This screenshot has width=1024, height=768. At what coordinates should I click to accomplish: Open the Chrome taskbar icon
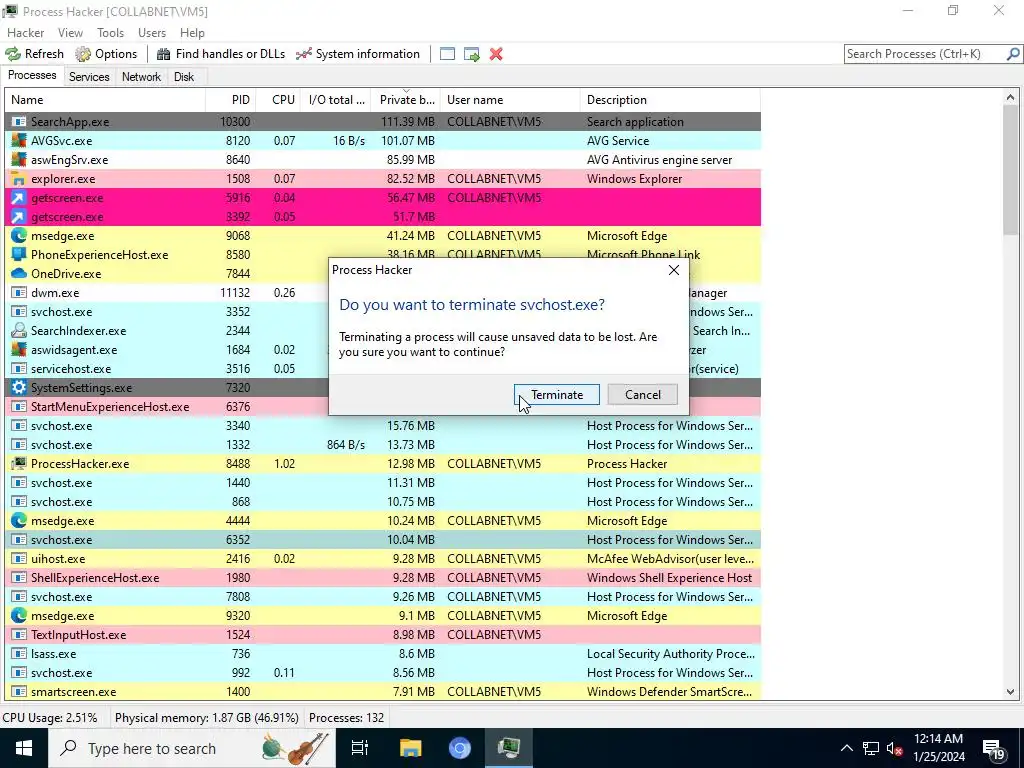point(460,748)
